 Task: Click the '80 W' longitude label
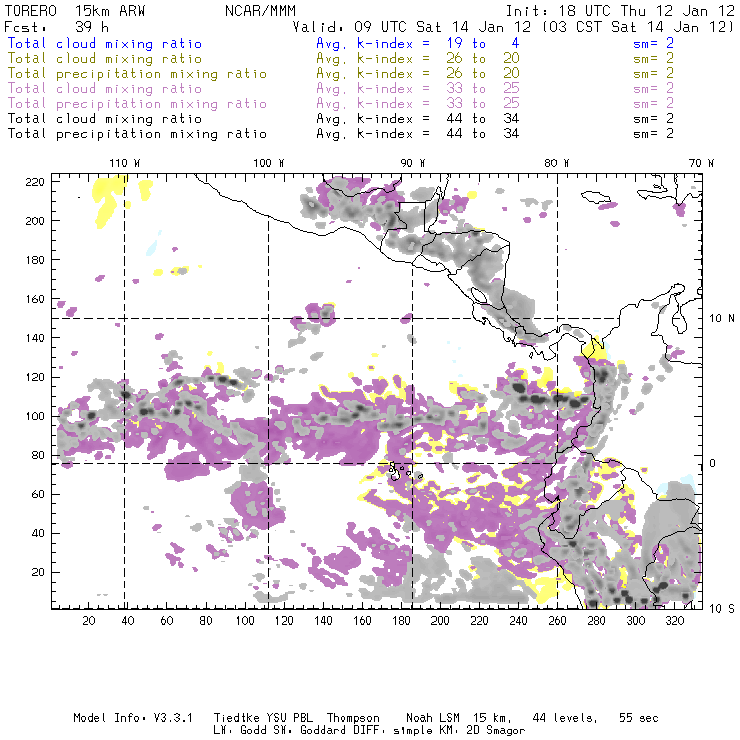point(556,163)
